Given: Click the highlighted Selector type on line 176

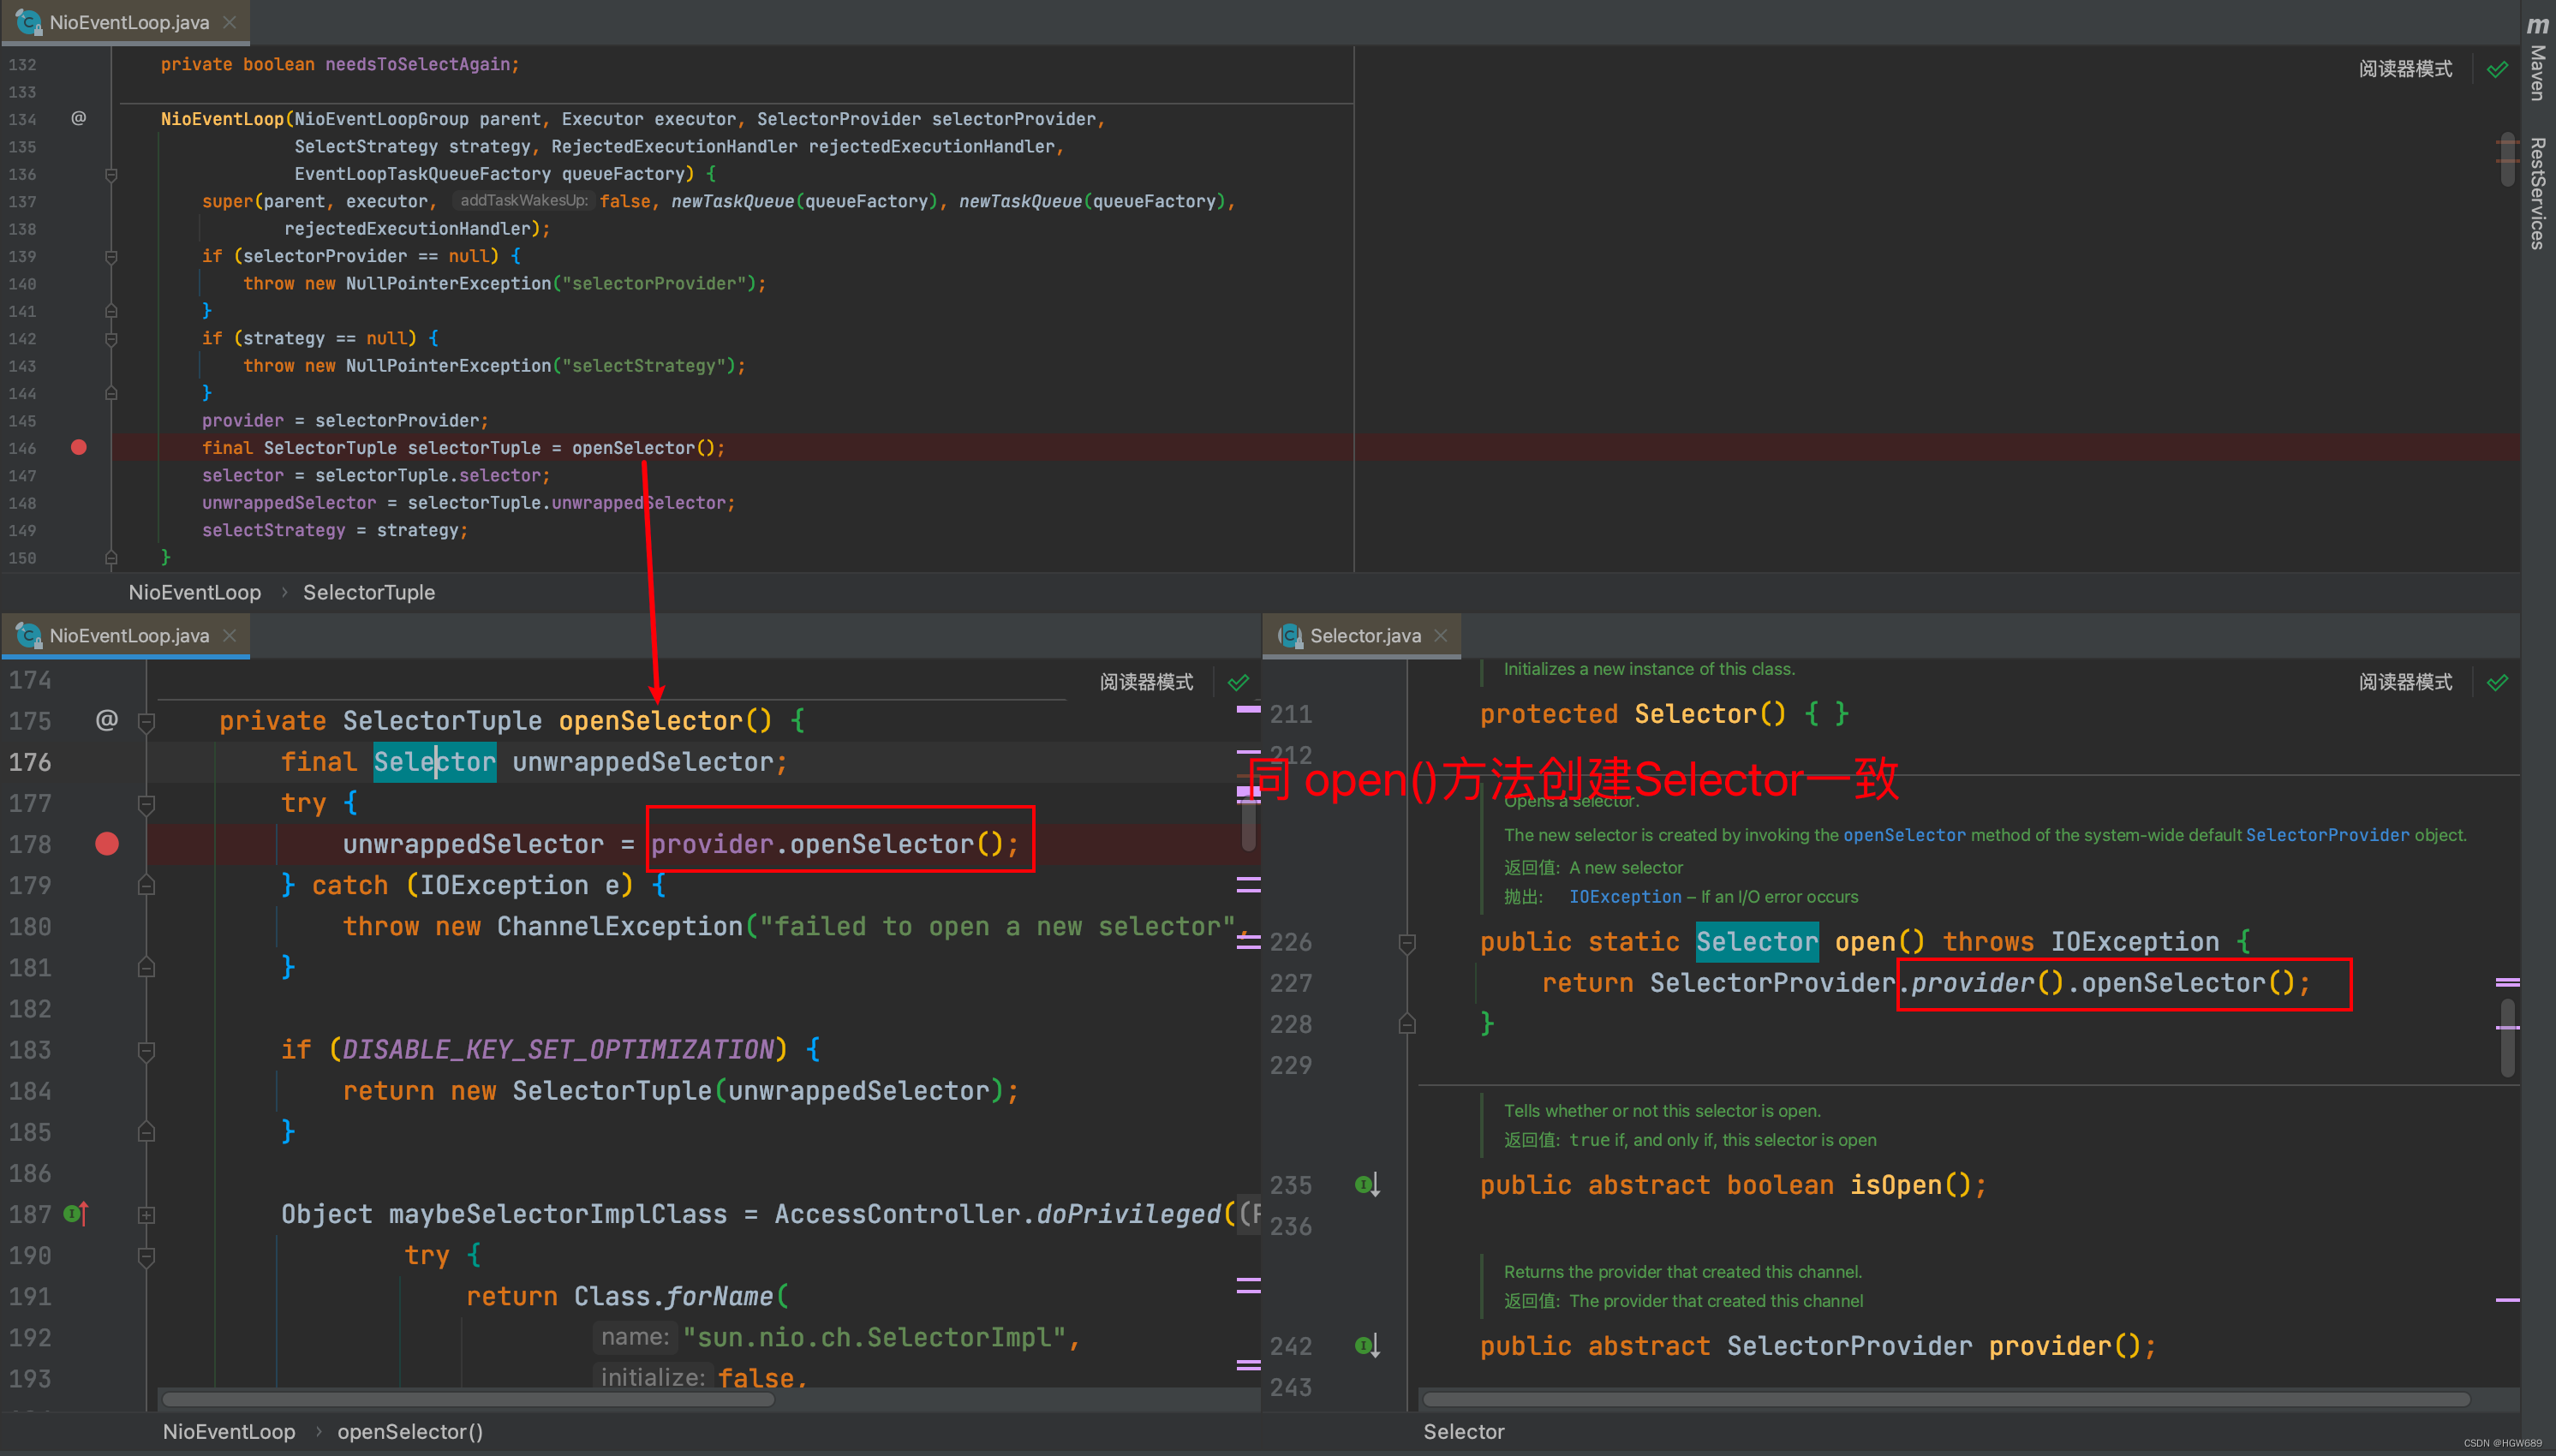Looking at the screenshot, I should [434, 762].
